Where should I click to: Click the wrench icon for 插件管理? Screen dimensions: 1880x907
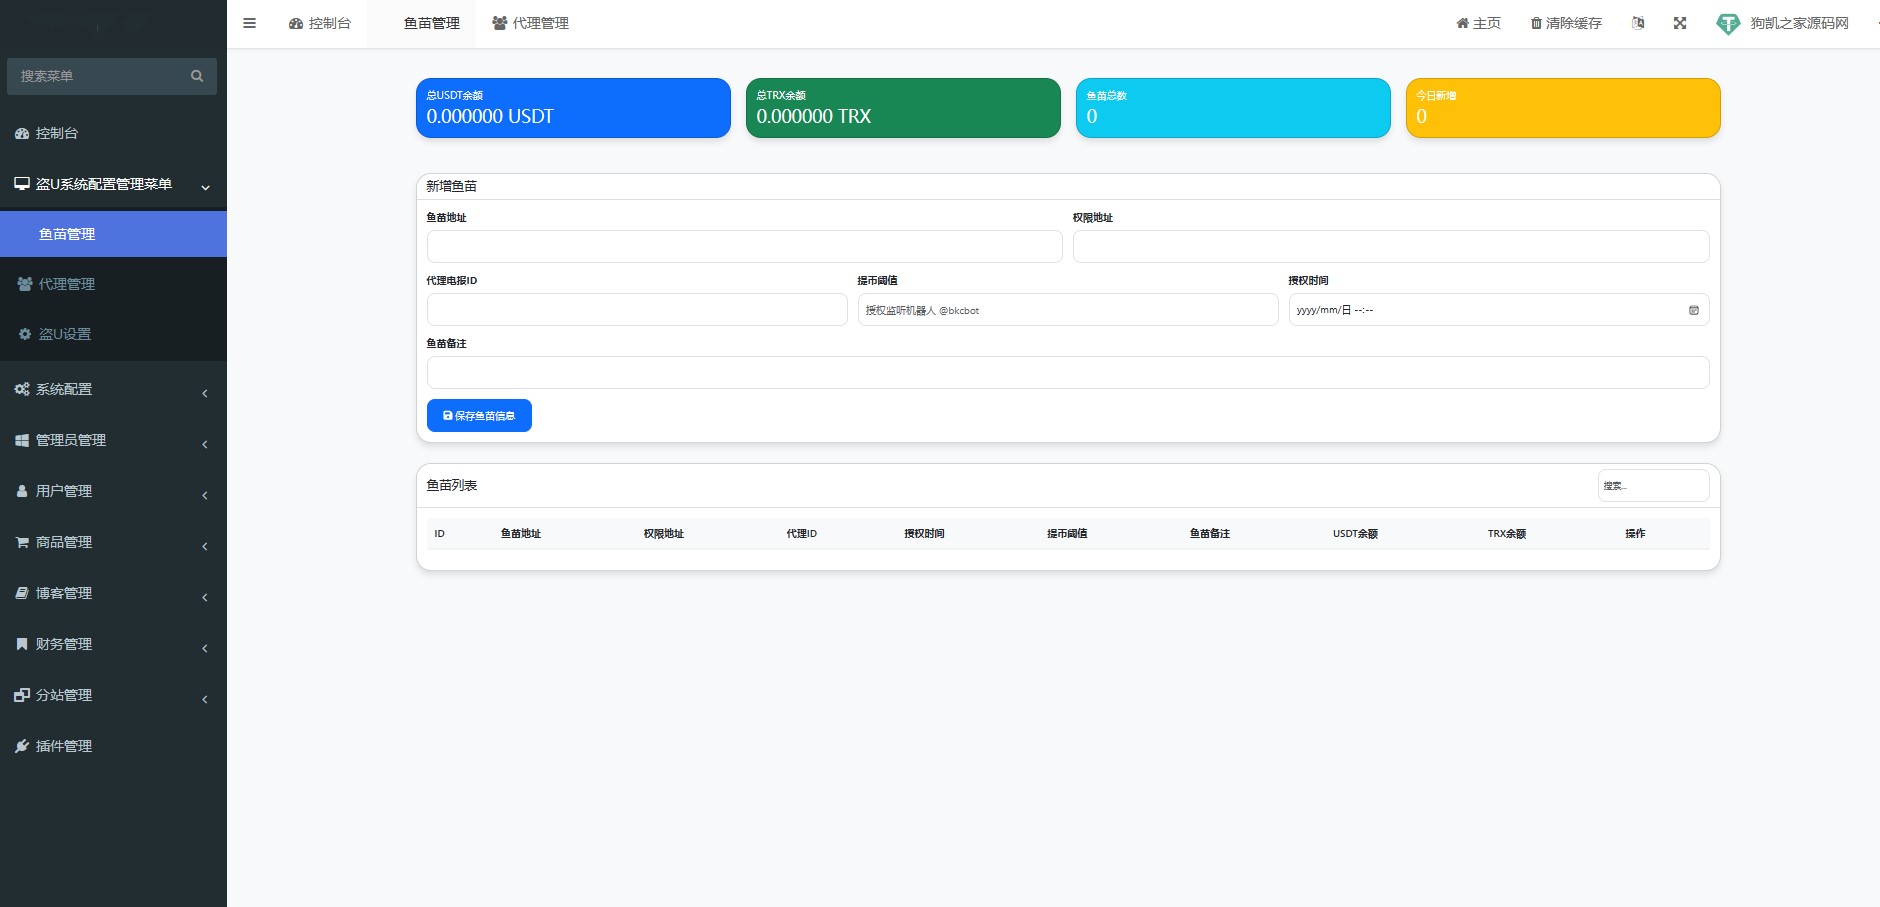[22, 746]
